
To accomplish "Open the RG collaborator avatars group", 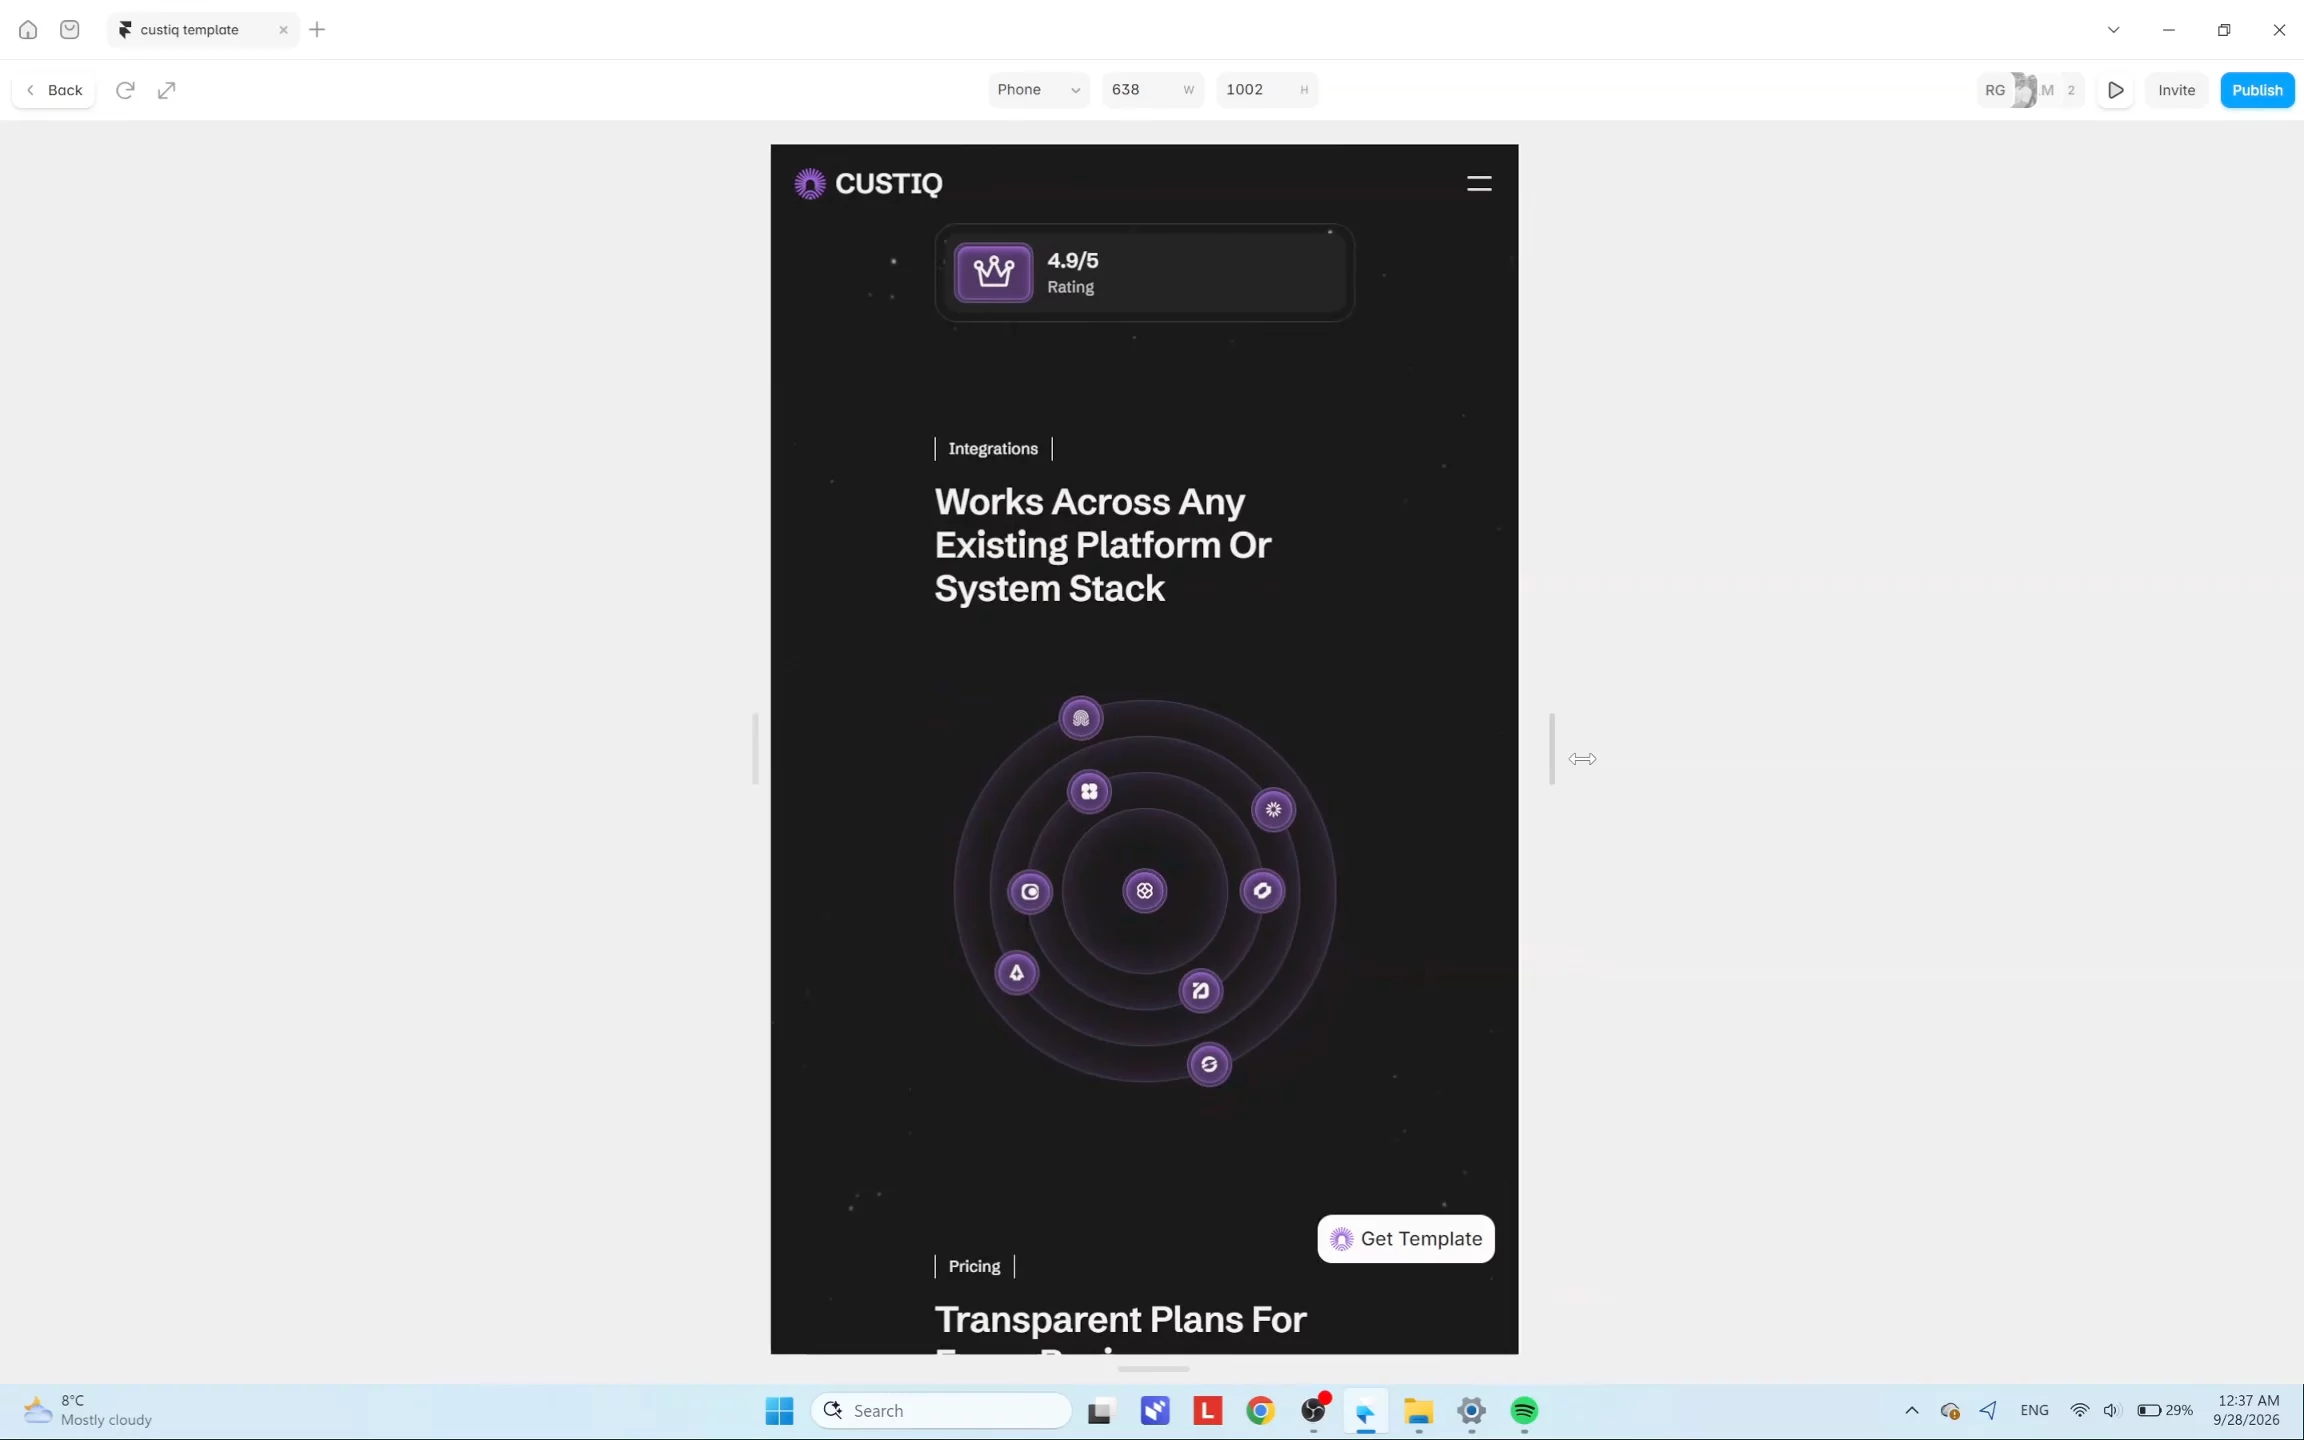I will coord(2031,90).
